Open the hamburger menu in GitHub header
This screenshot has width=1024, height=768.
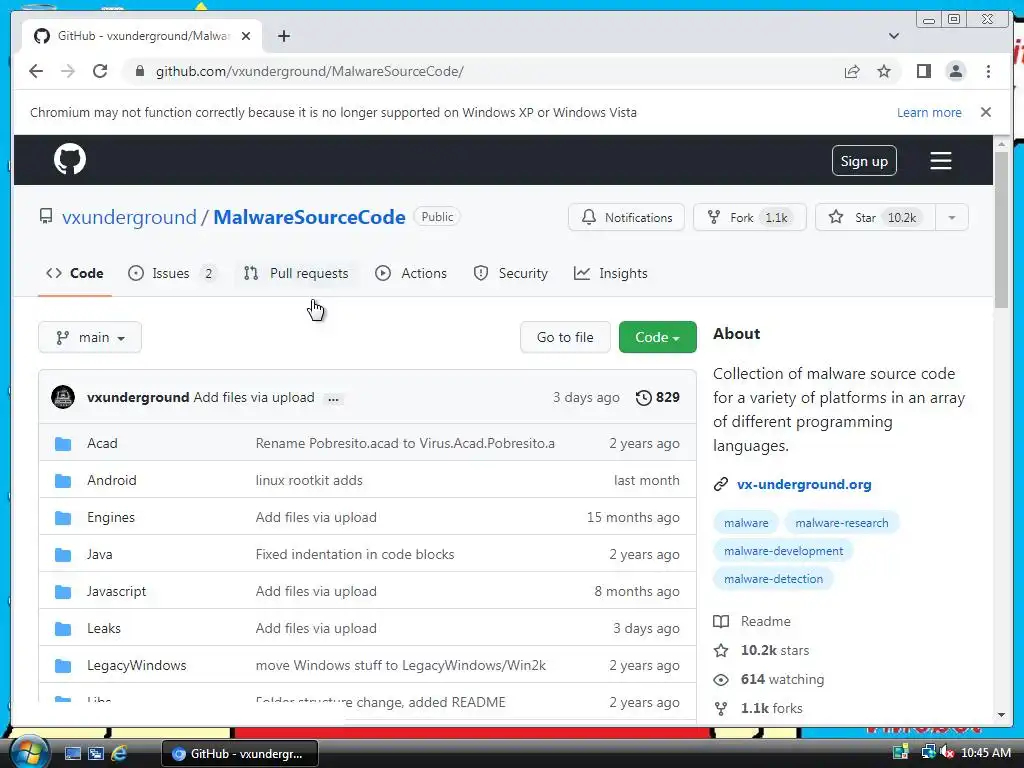tap(940, 161)
